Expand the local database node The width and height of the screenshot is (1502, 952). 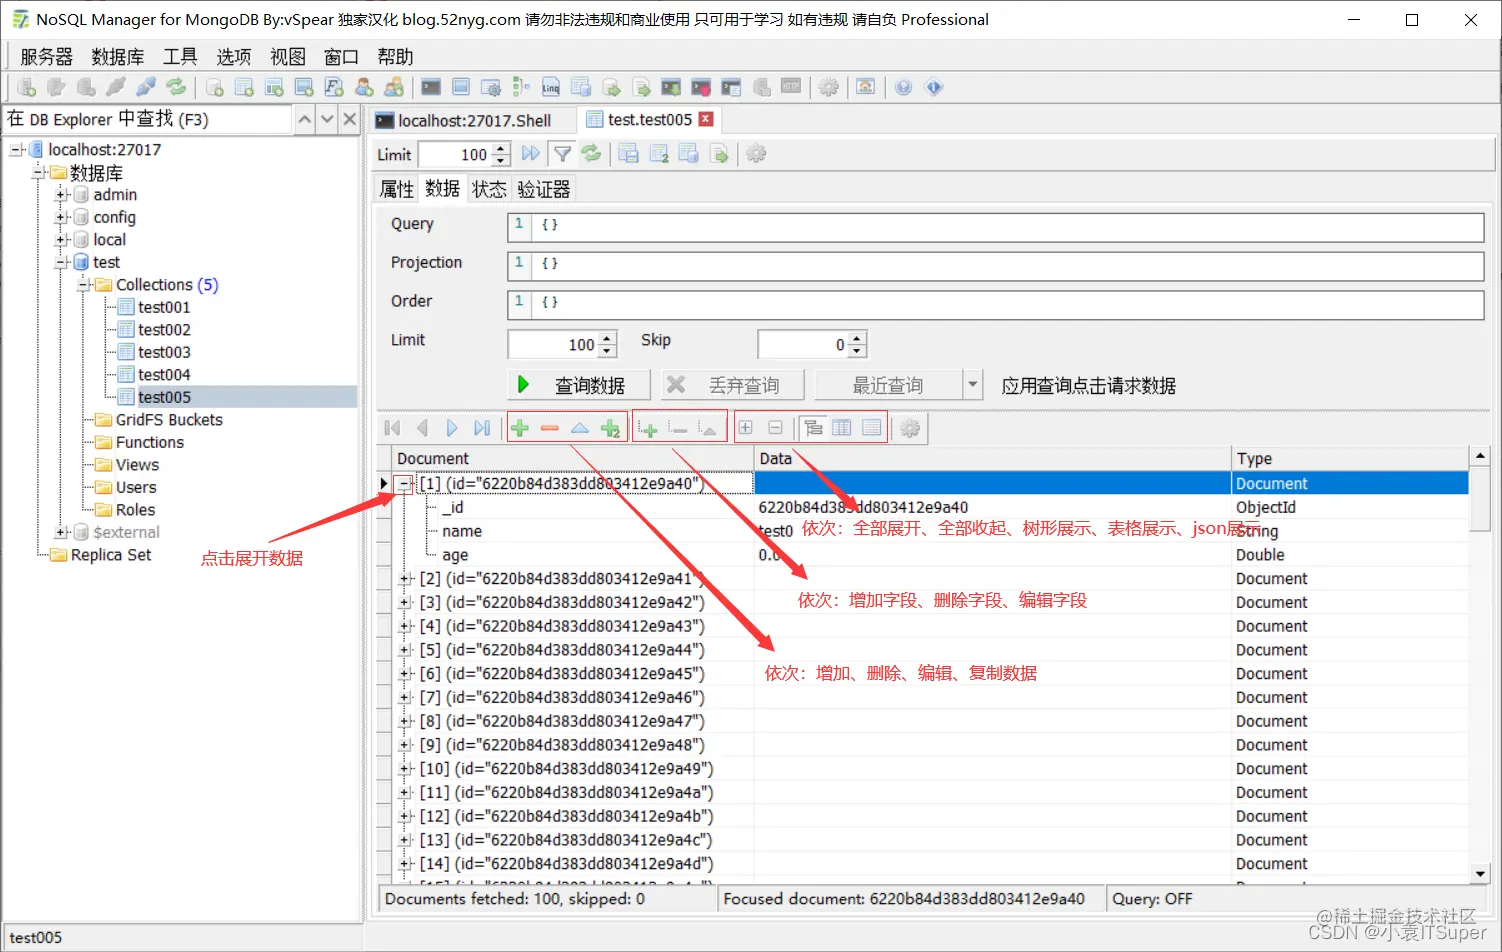(x=62, y=240)
